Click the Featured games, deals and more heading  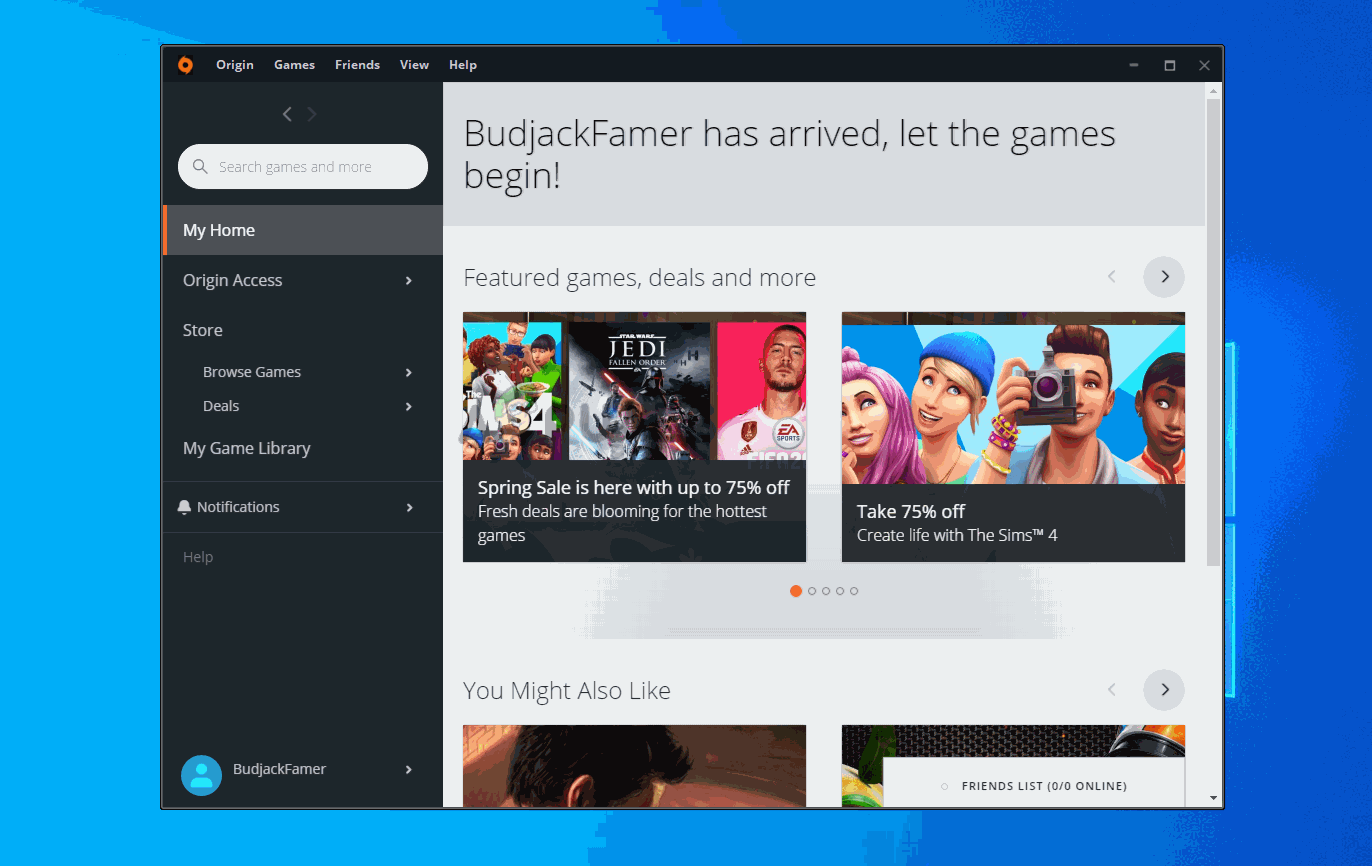pyautogui.click(x=640, y=277)
